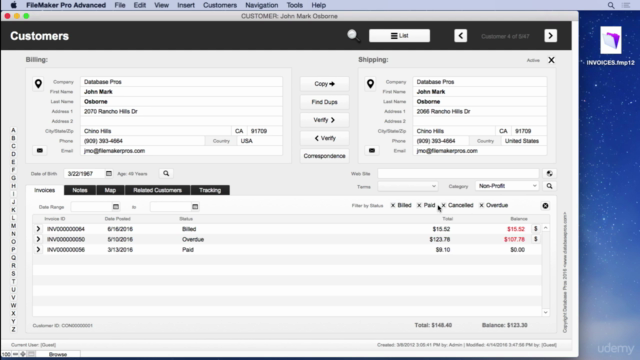Image resolution: width=640 pixels, height=360 pixels.
Task: Switch to the Map tab
Action: pyautogui.click(x=110, y=190)
